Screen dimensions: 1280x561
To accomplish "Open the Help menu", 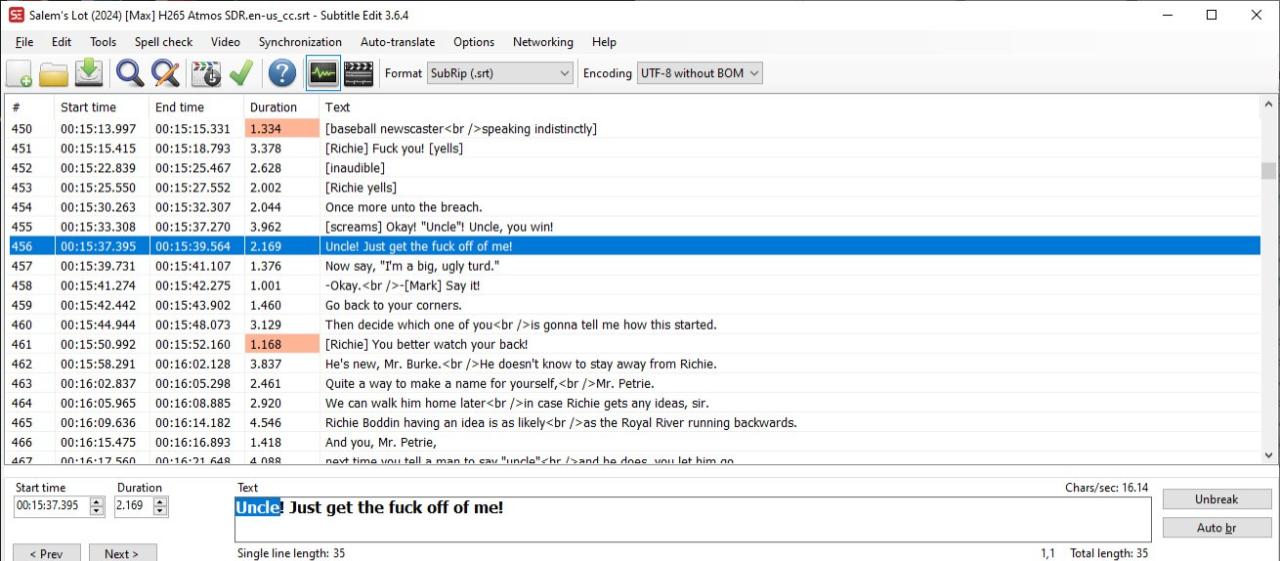I will click(604, 42).
